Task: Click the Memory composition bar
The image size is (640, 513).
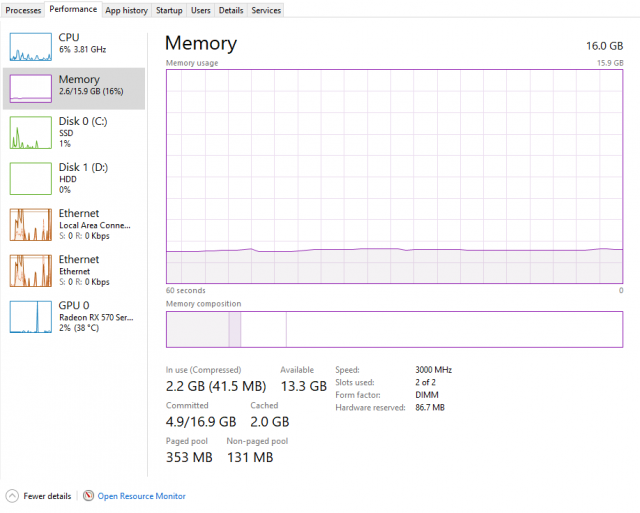Action: click(394, 329)
